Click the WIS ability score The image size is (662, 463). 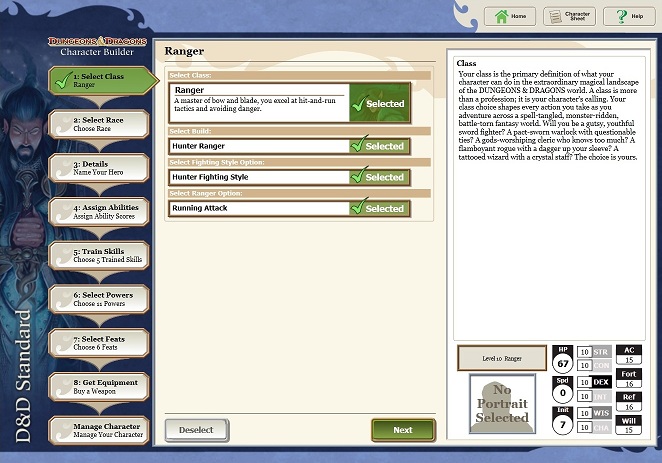click(594, 413)
